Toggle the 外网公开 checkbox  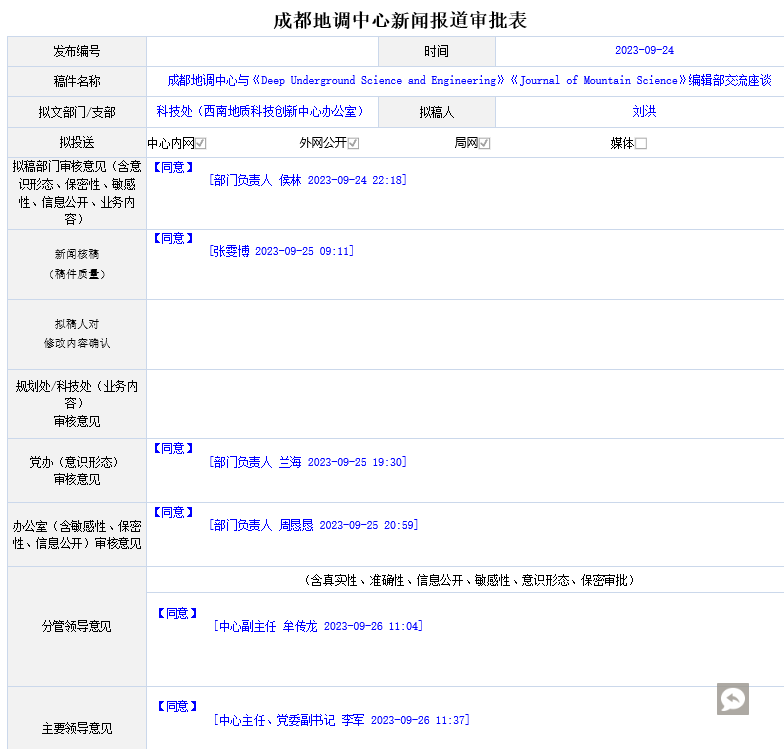tap(353, 143)
